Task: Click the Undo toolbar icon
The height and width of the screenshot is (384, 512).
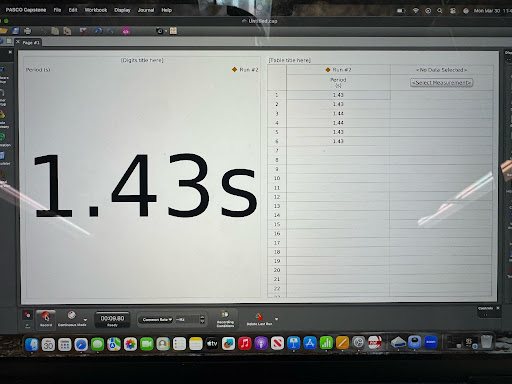Action: 98,31
